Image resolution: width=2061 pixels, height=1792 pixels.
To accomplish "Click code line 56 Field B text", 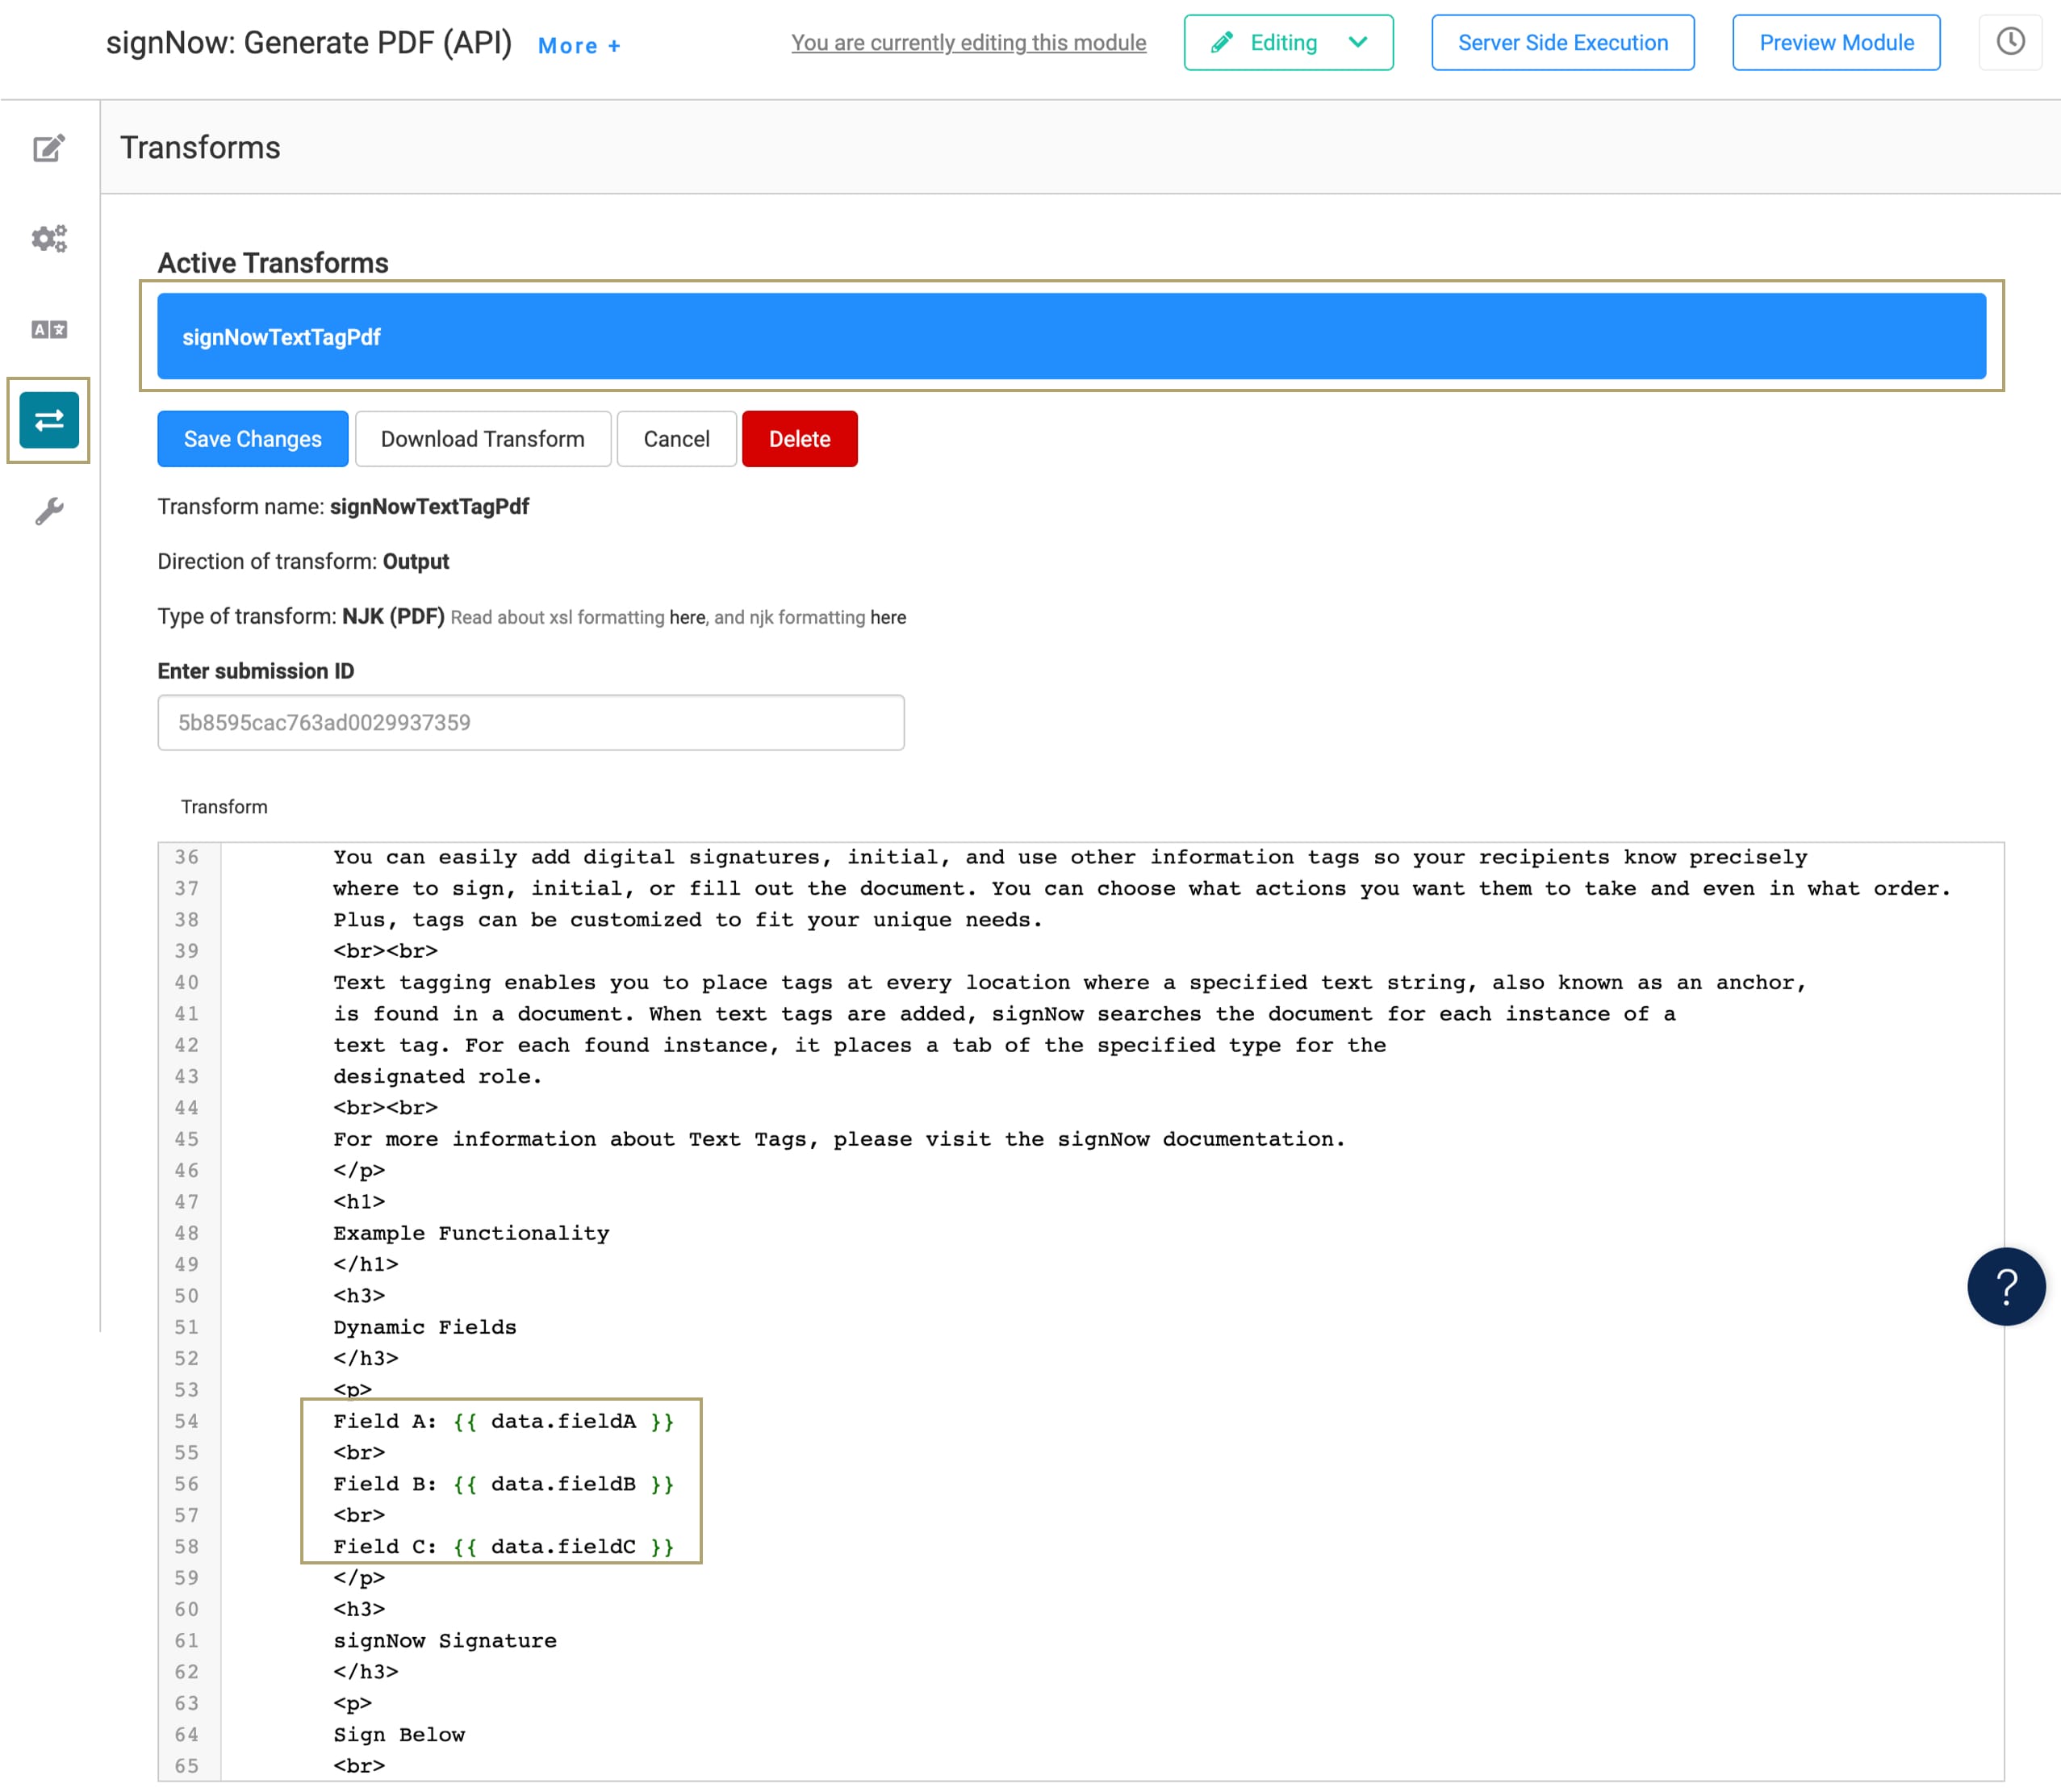I will [503, 1484].
